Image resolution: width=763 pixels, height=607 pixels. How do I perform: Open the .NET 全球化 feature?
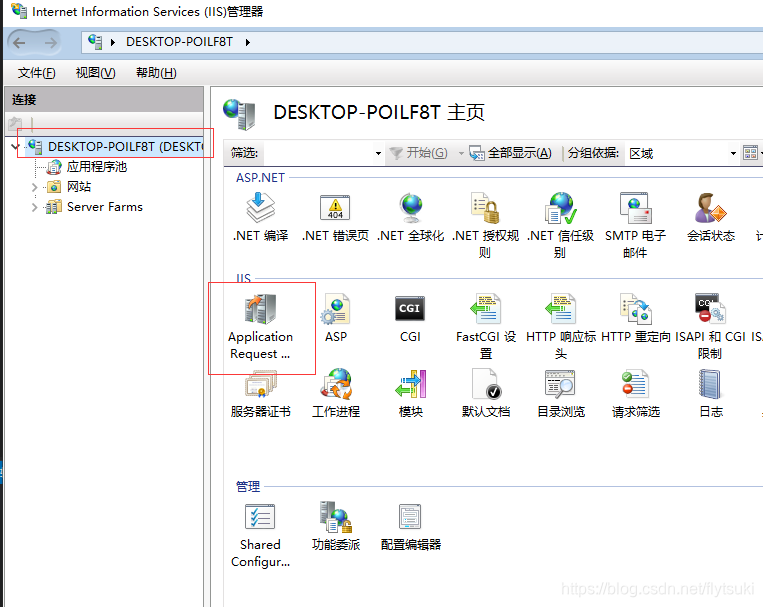coord(411,217)
